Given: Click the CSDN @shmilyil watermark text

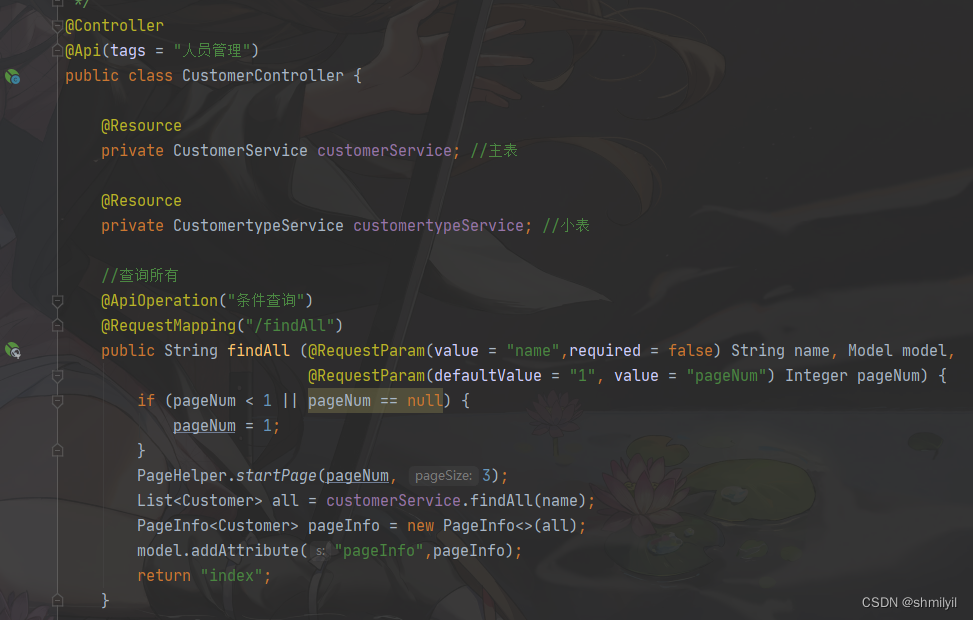Looking at the screenshot, I should pyautogui.click(x=908, y=603).
